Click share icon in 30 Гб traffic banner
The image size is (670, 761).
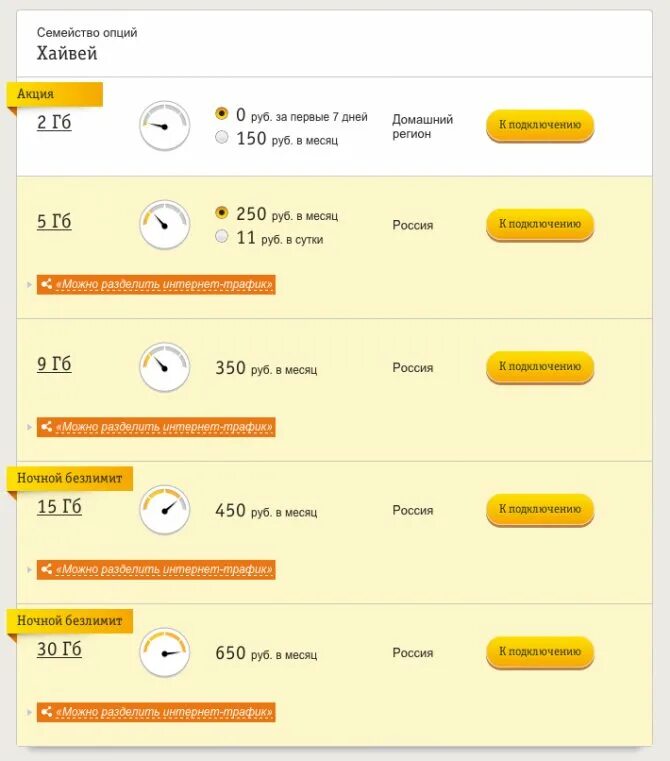click(47, 711)
